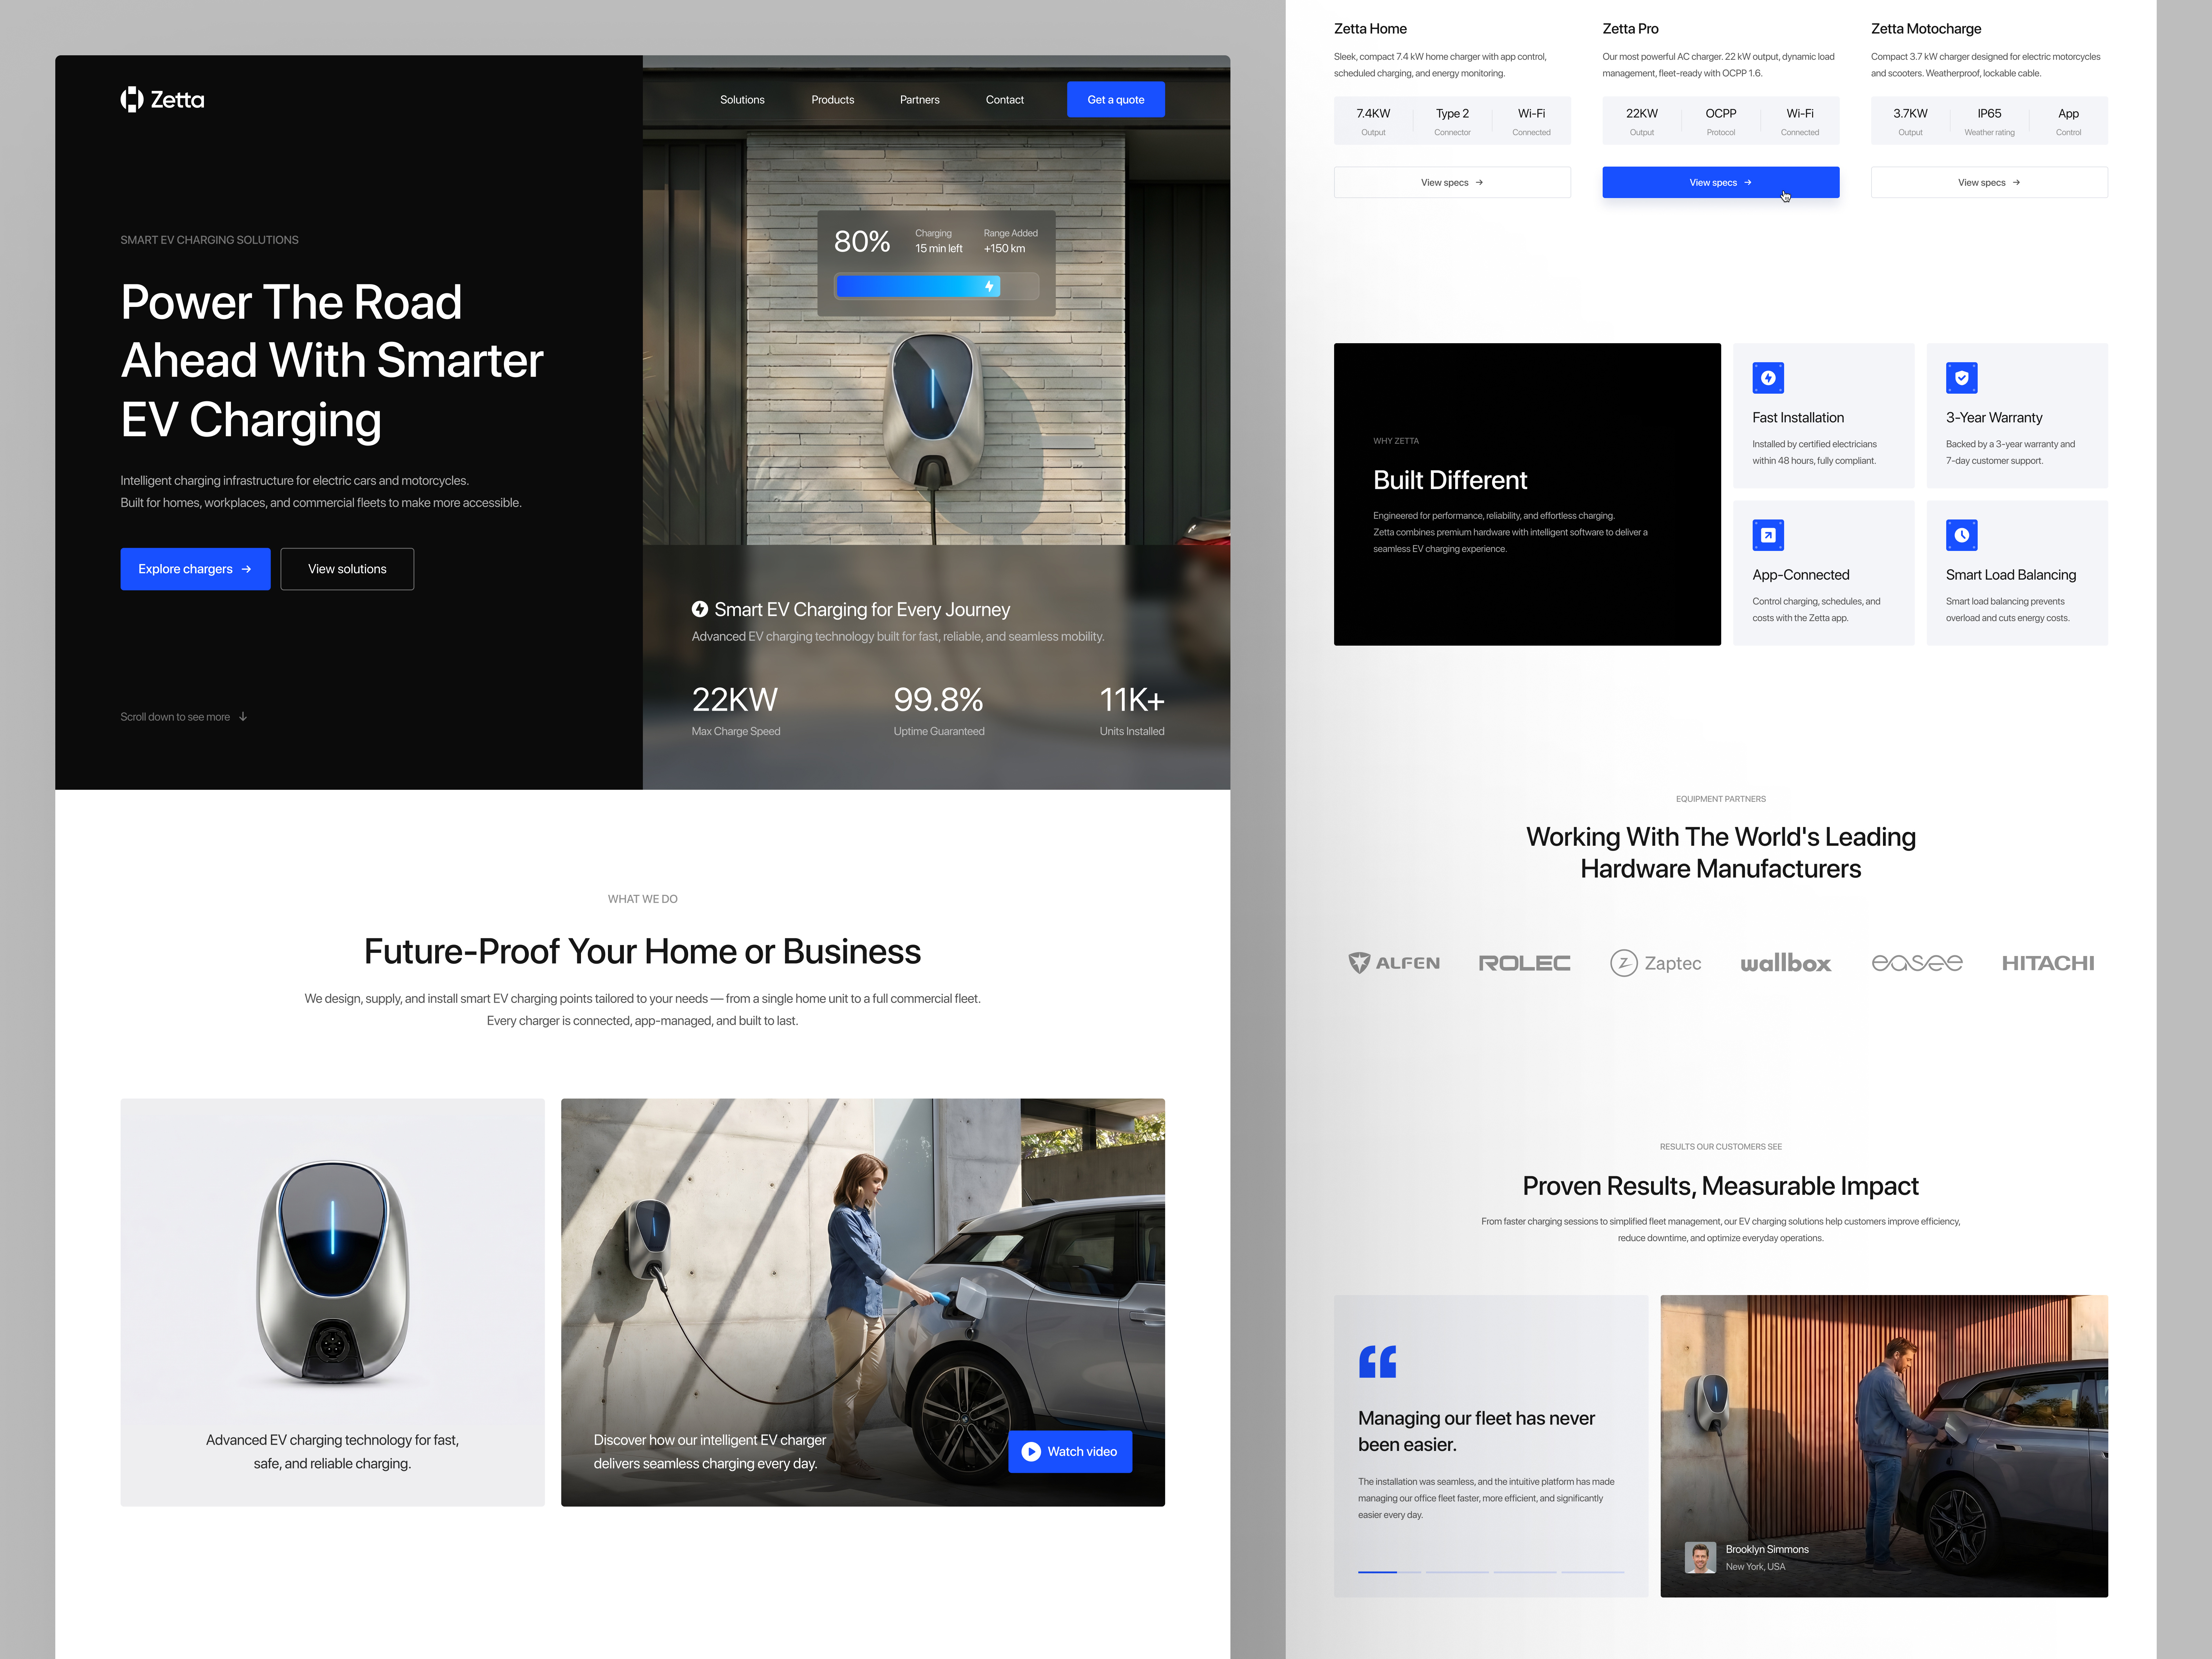Click the standalone charger product image
The image size is (2212, 1659).
tap(332, 1272)
